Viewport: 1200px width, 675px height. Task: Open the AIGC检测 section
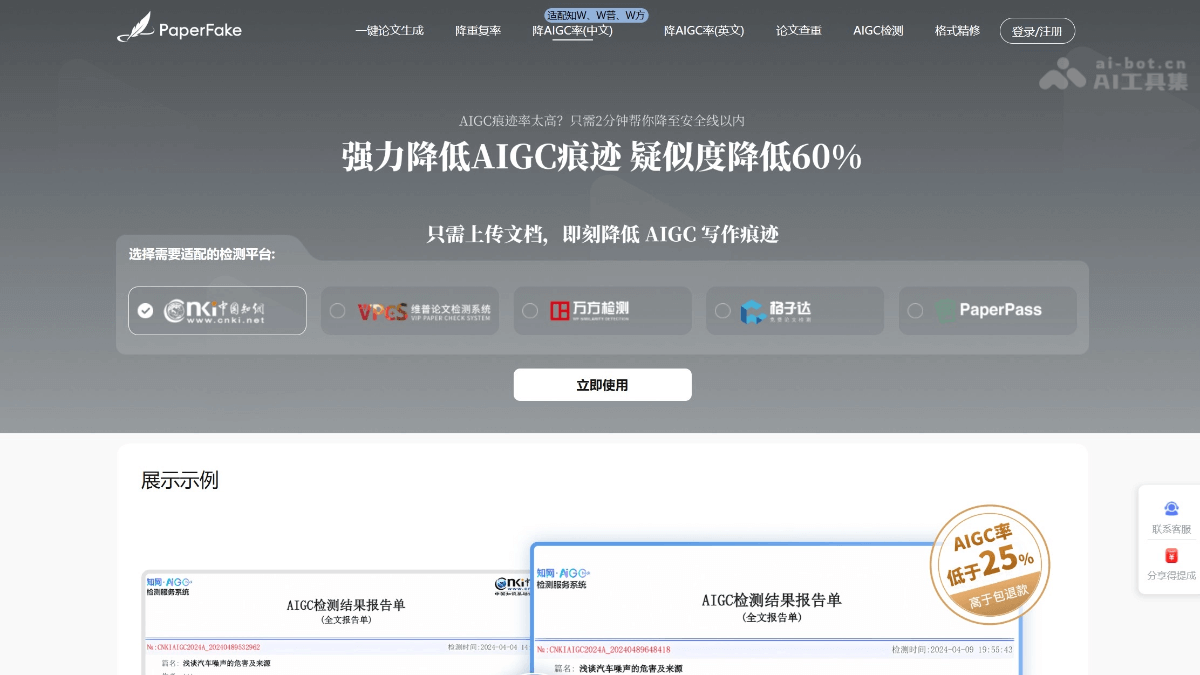point(877,31)
